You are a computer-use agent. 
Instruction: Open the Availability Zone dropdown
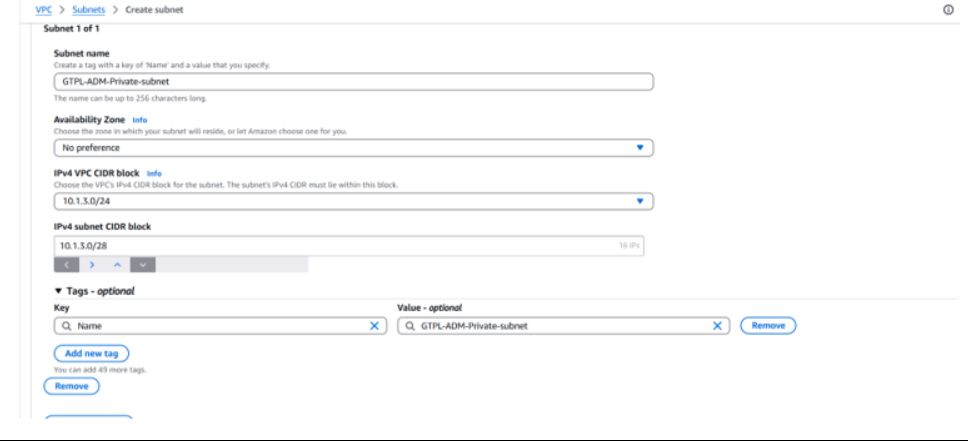pos(353,148)
